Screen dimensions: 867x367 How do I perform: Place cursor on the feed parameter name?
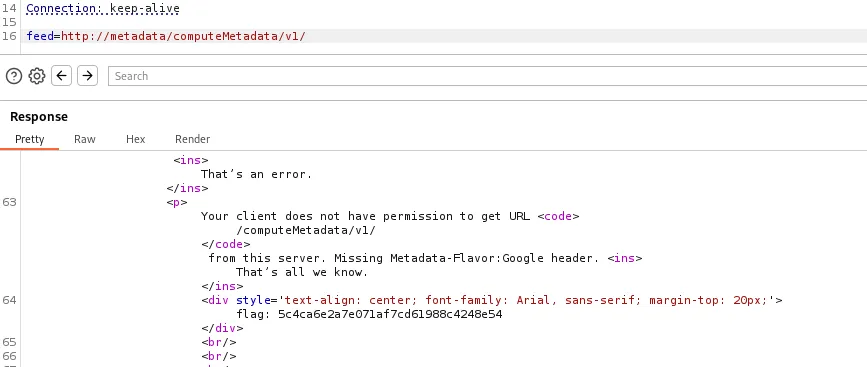40,36
